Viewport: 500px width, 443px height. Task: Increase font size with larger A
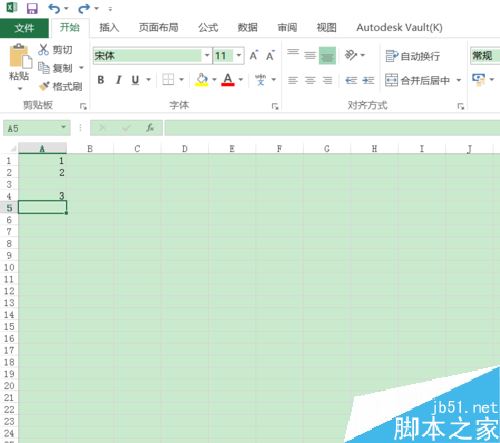[x=254, y=55]
